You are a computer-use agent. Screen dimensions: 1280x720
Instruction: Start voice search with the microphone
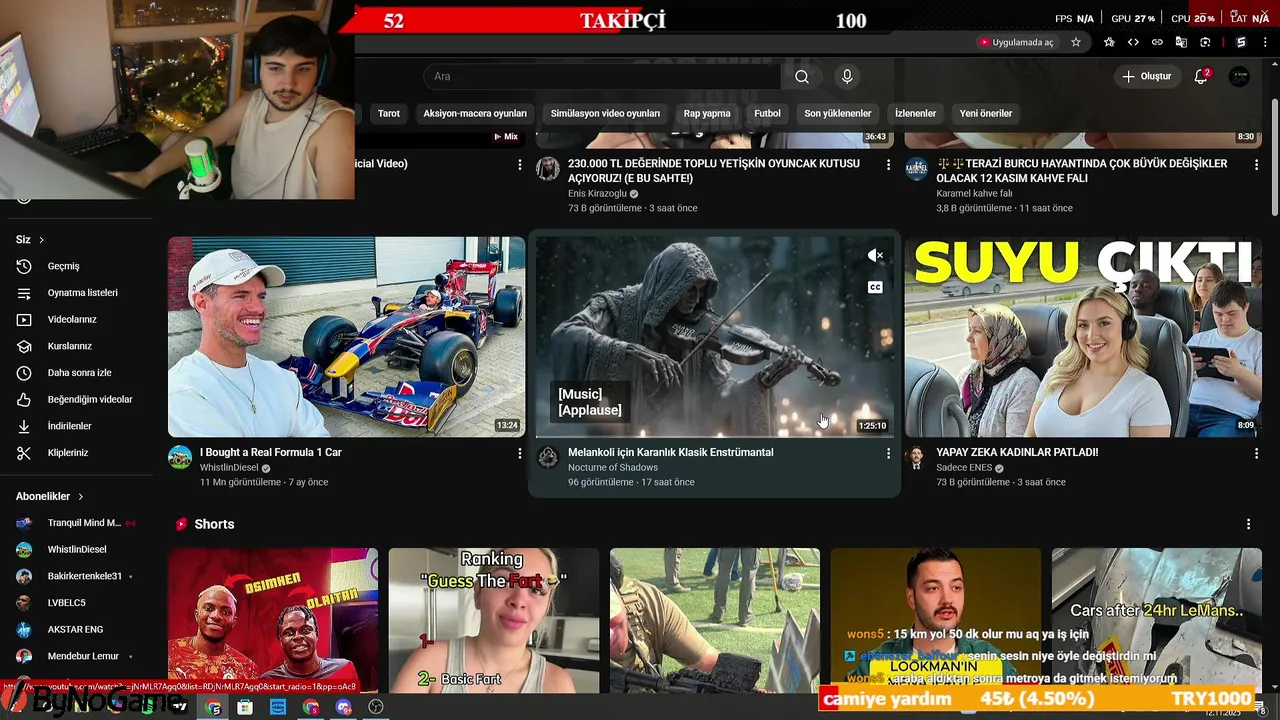point(847,77)
